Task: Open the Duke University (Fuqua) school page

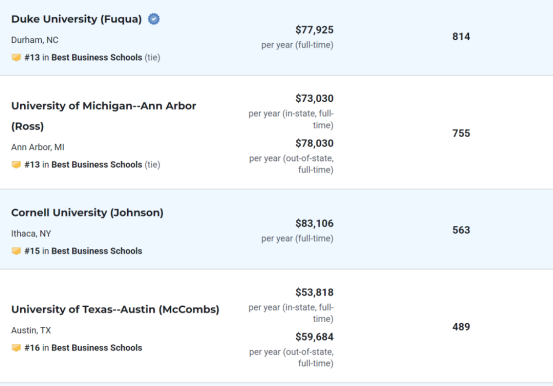Action: [x=77, y=19]
